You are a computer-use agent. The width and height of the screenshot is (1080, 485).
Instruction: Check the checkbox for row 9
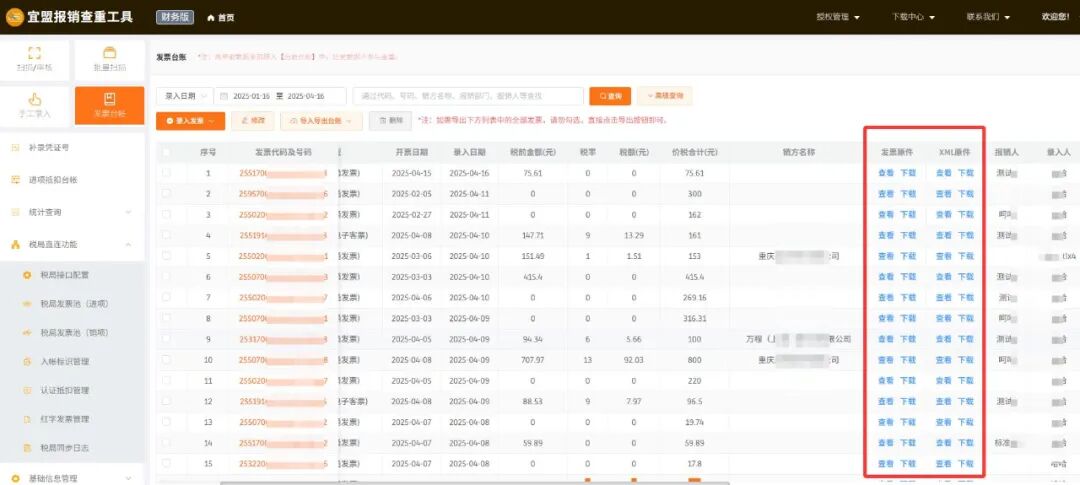point(166,339)
